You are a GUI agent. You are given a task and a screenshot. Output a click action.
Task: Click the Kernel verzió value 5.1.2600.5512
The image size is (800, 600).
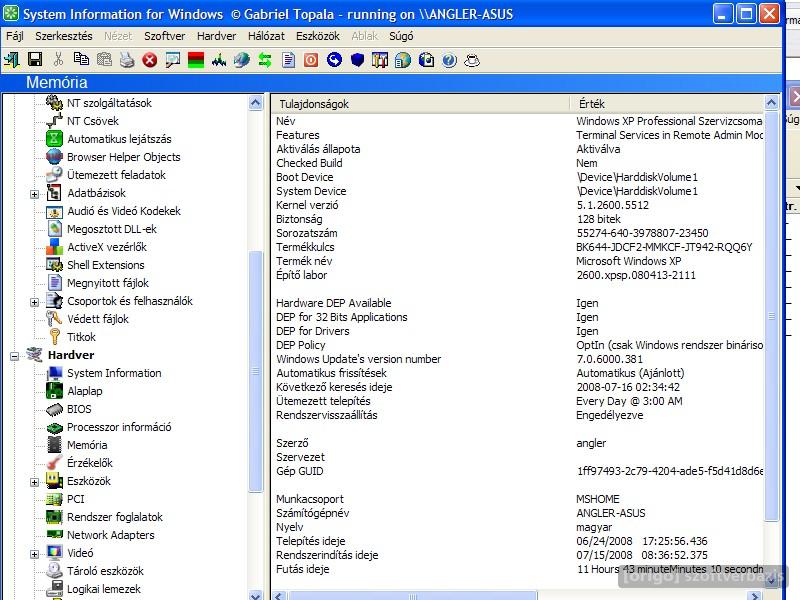[612, 205]
